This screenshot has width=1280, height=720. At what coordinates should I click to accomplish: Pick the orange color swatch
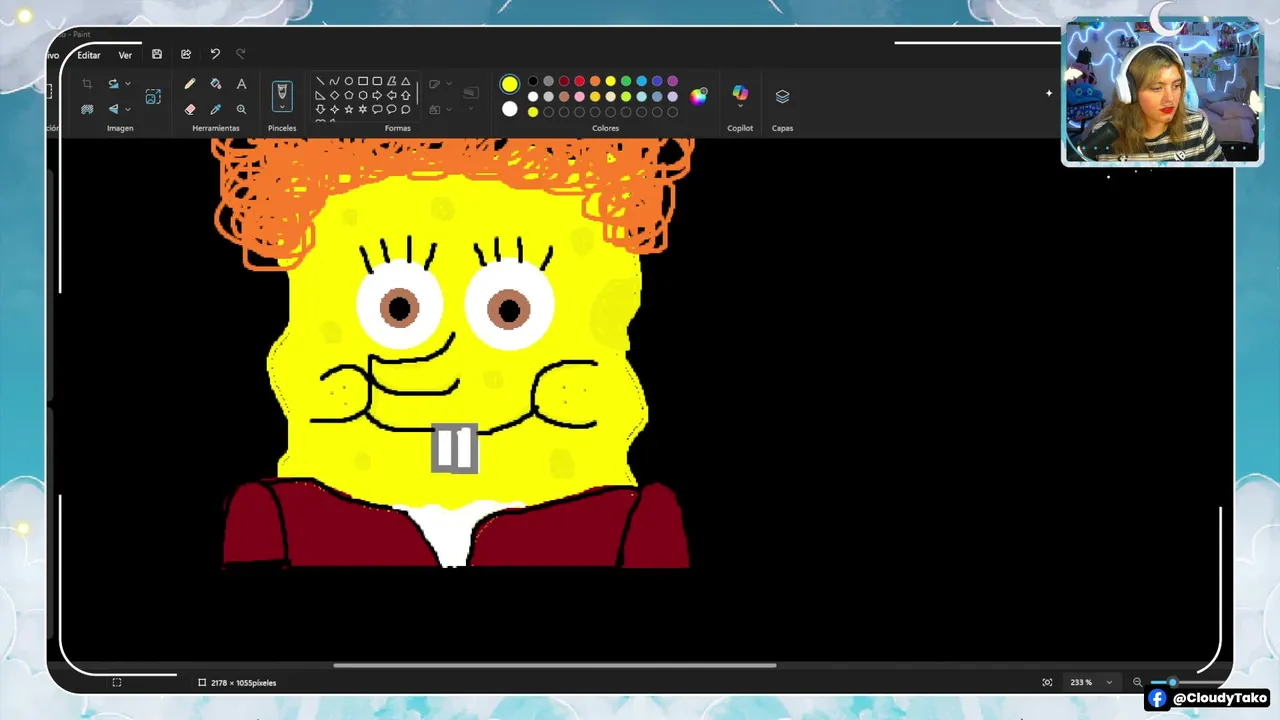595,81
